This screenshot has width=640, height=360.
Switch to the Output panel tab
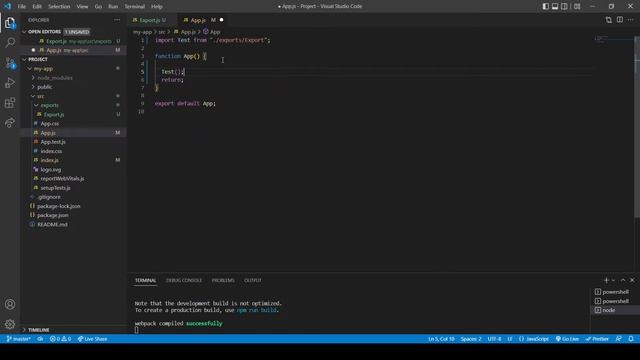253,280
